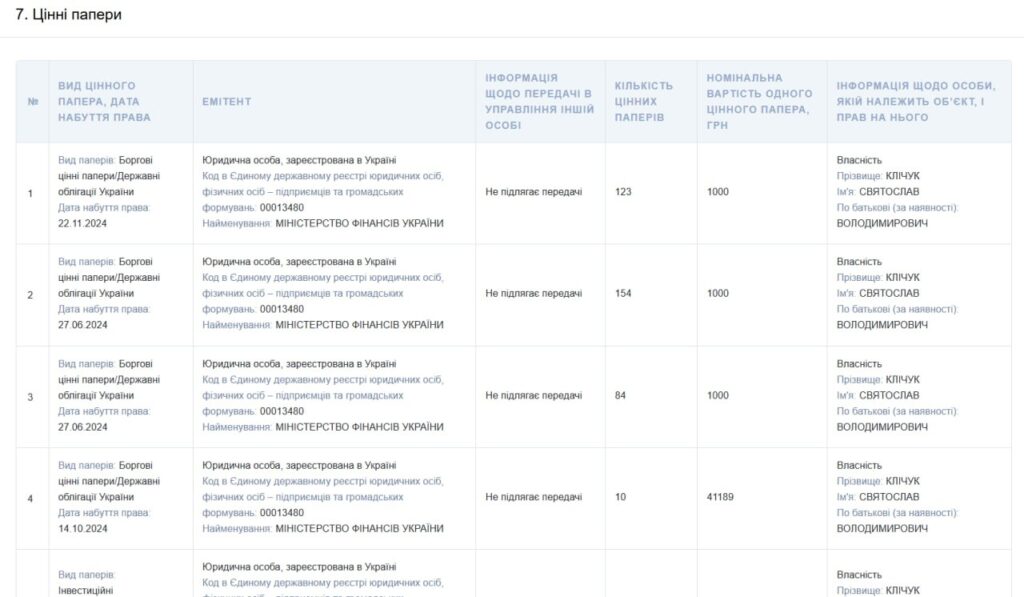The width and height of the screenshot is (1024, 597).
Task: Select surname 'КЛІЧУК' in row 1
Action: click(x=903, y=176)
